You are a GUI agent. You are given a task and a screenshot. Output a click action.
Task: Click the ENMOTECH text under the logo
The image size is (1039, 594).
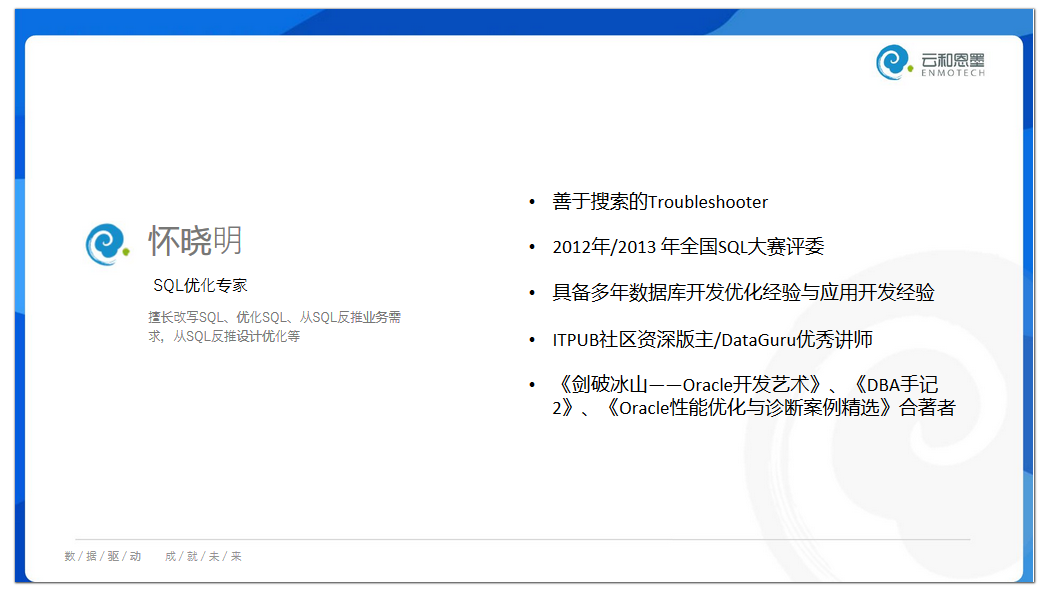click(953, 73)
